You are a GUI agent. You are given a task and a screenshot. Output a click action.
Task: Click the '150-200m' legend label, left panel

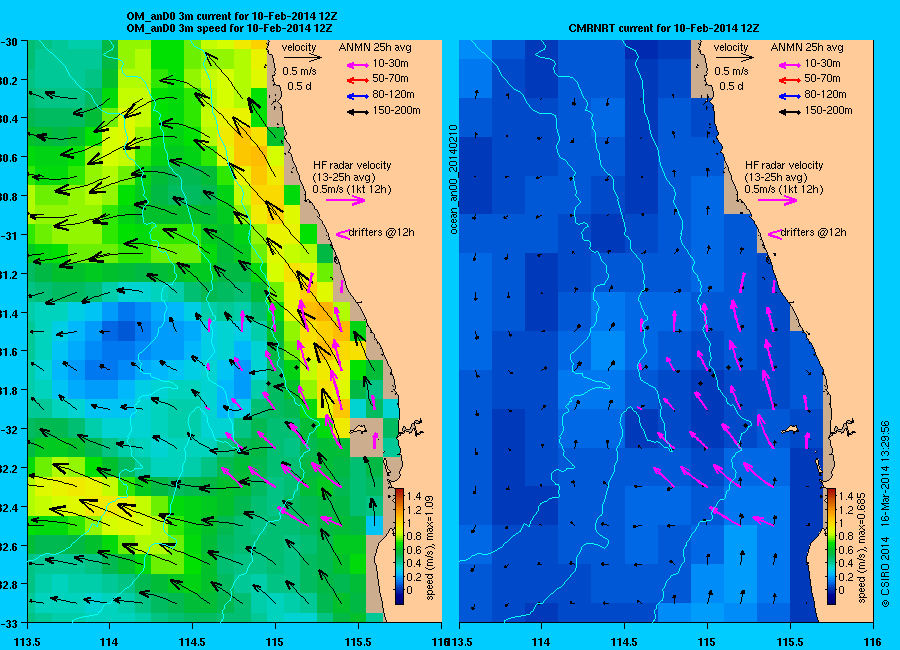click(397, 111)
